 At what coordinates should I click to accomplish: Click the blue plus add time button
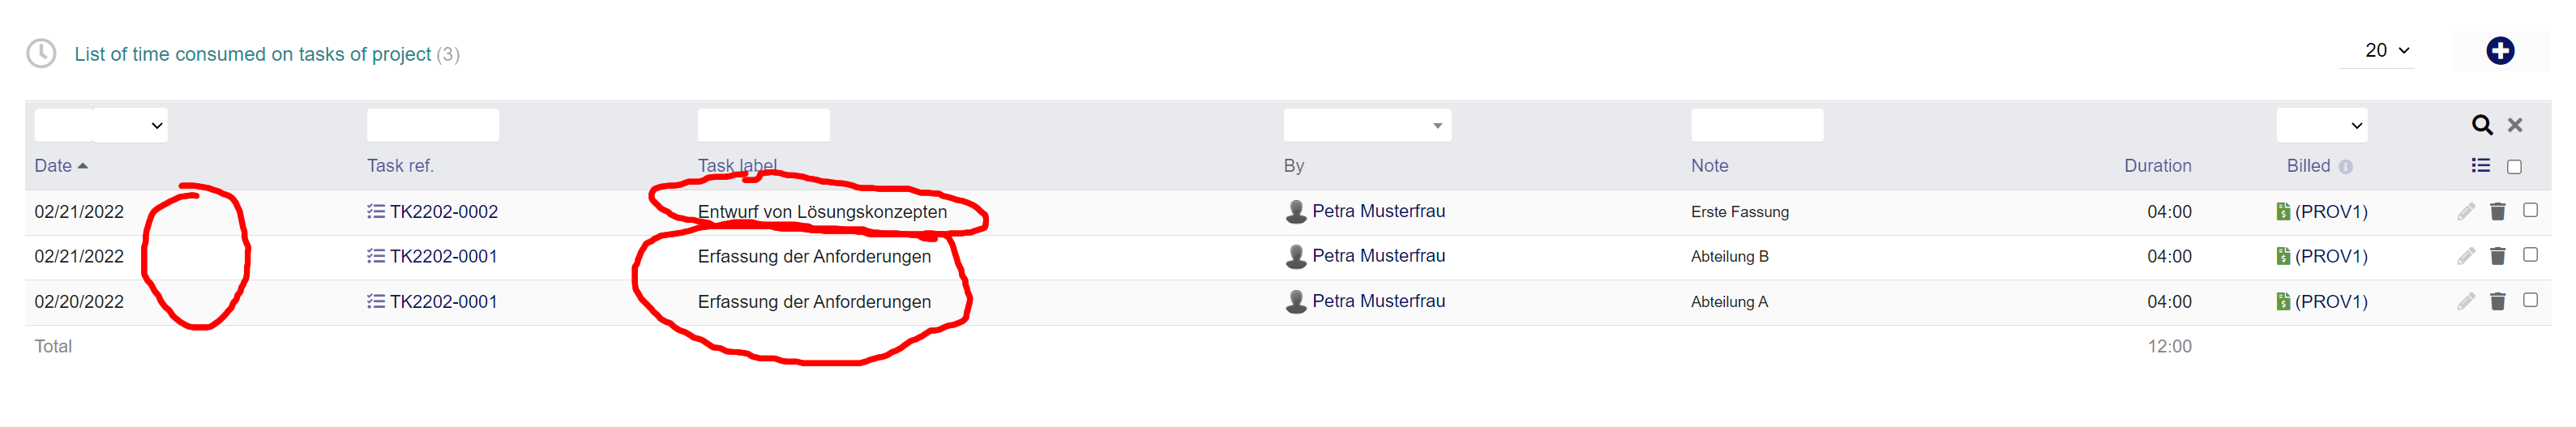pyautogui.click(x=2499, y=51)
